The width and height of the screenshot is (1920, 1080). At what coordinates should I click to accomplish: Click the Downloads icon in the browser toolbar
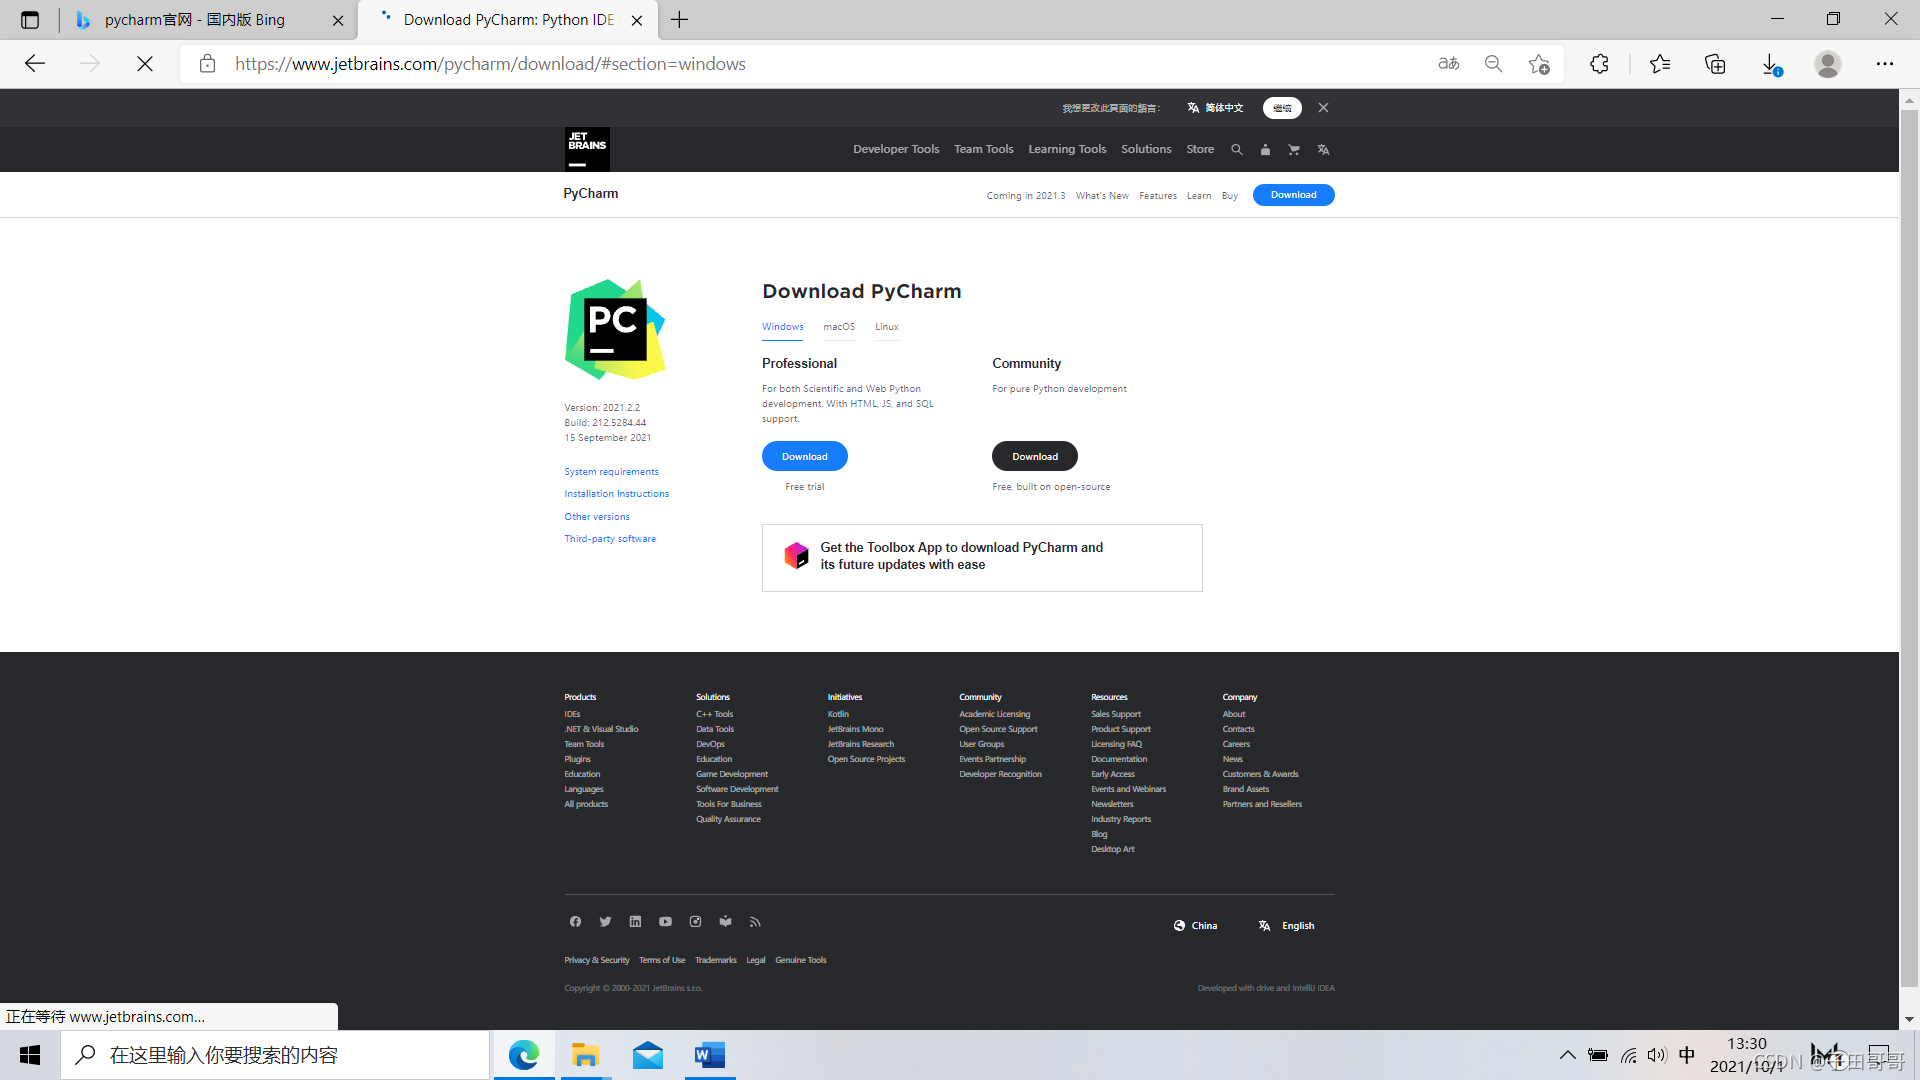(x=1771, y=63)
